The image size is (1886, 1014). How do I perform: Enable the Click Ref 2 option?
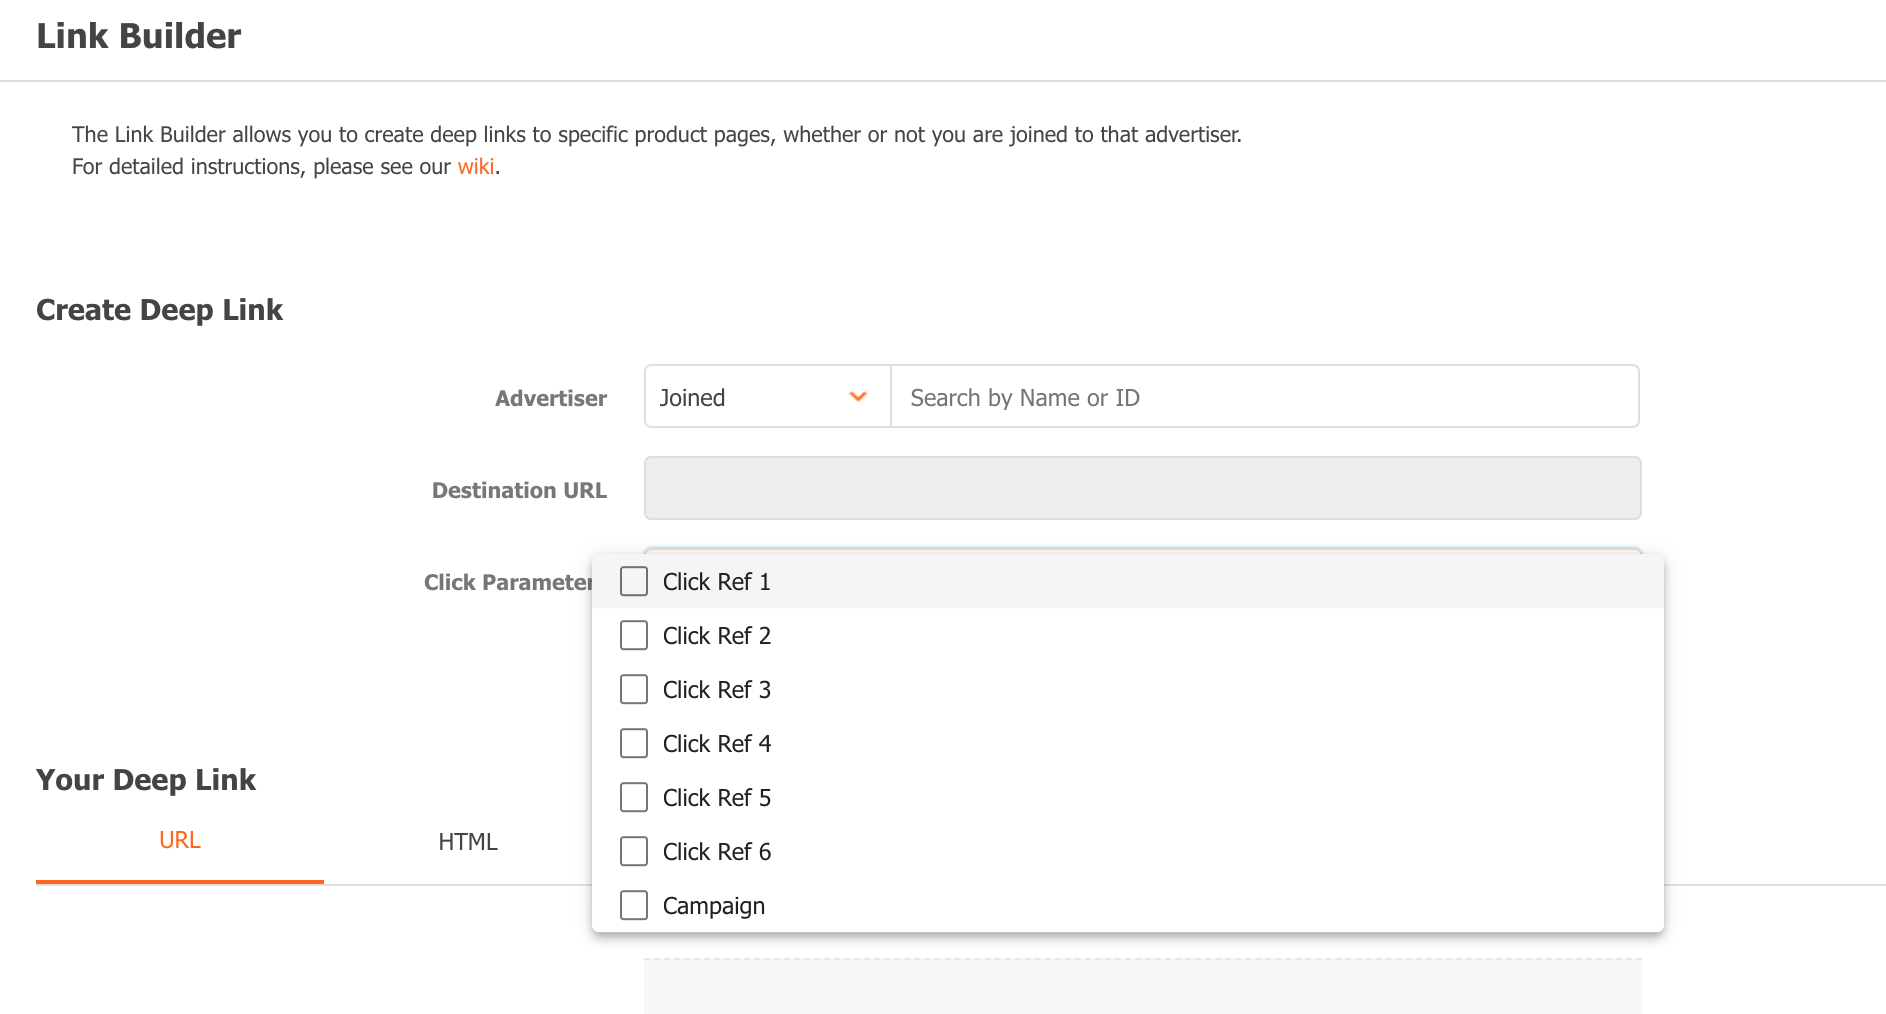(634, 636)
